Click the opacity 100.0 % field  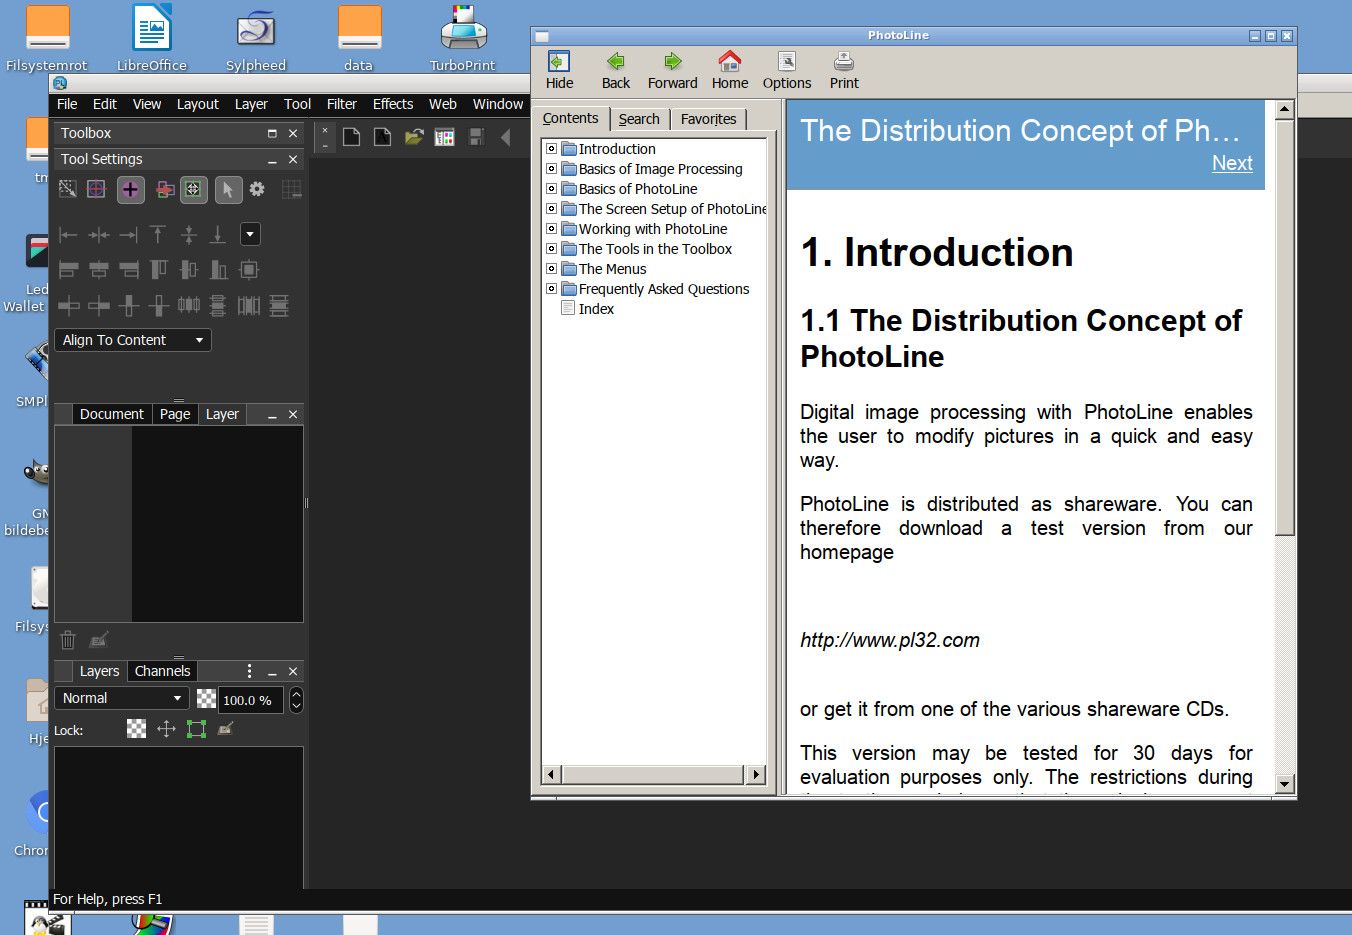[x=251, y=700]
